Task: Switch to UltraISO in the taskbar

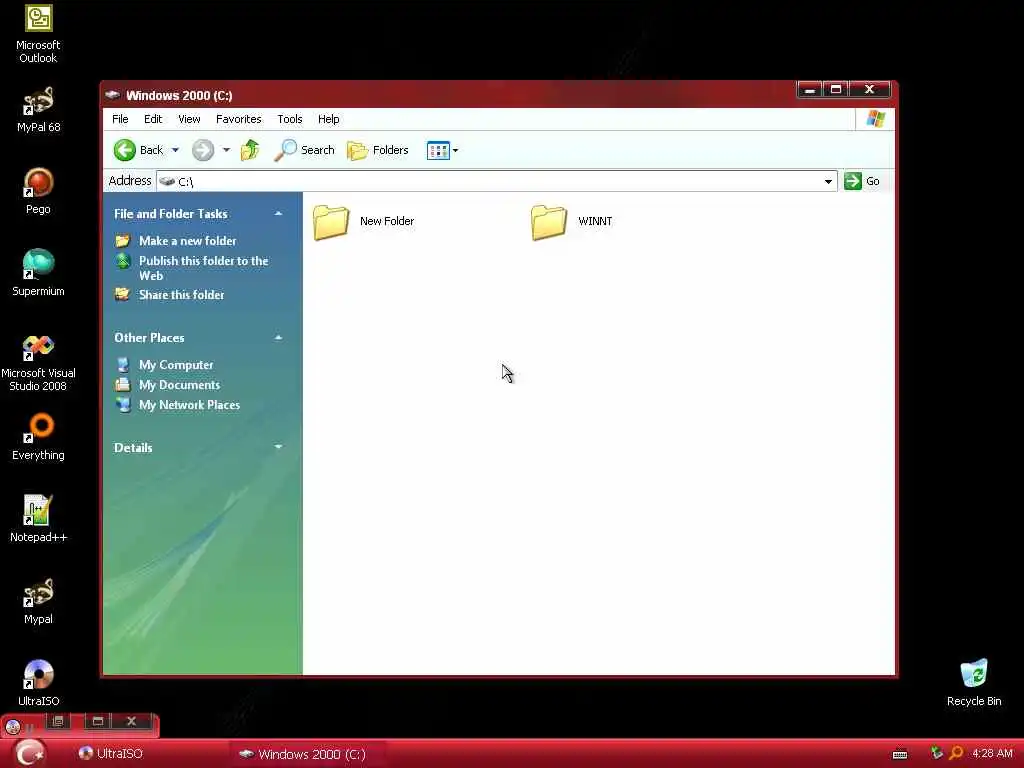Action: pyautogui.click(x=111, y=754)
